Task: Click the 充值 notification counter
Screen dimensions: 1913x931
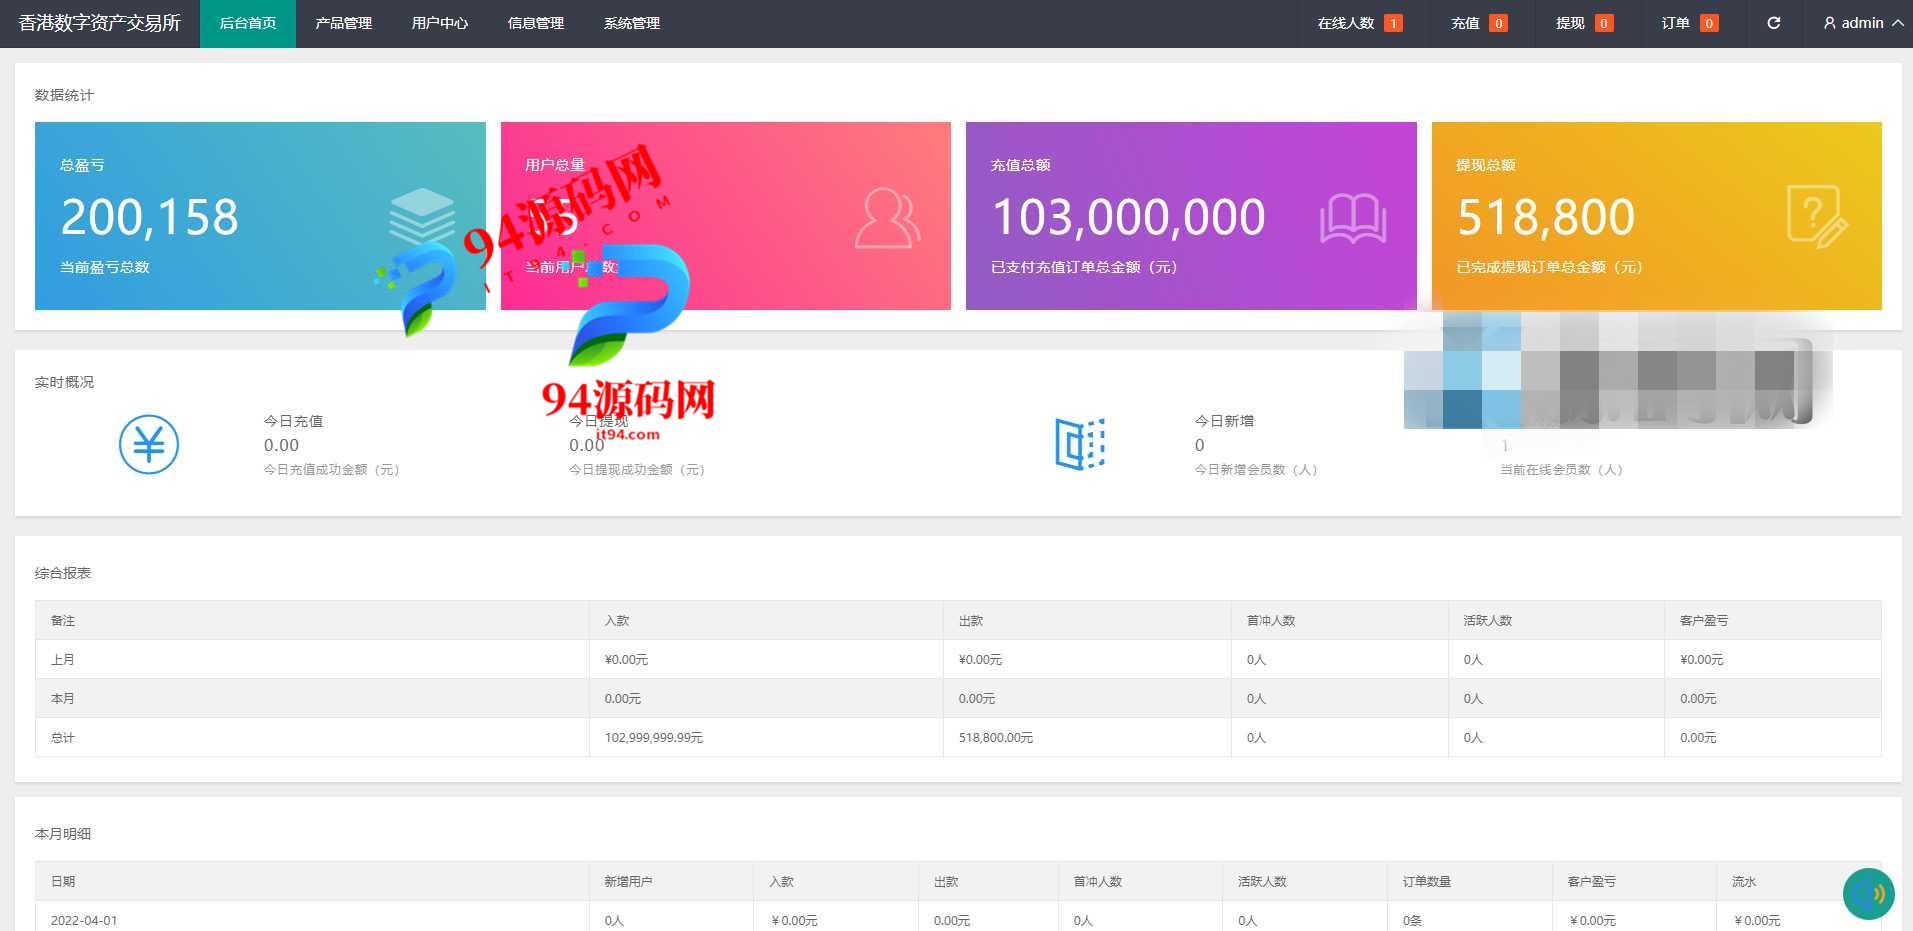Action: coord(1479,23)
